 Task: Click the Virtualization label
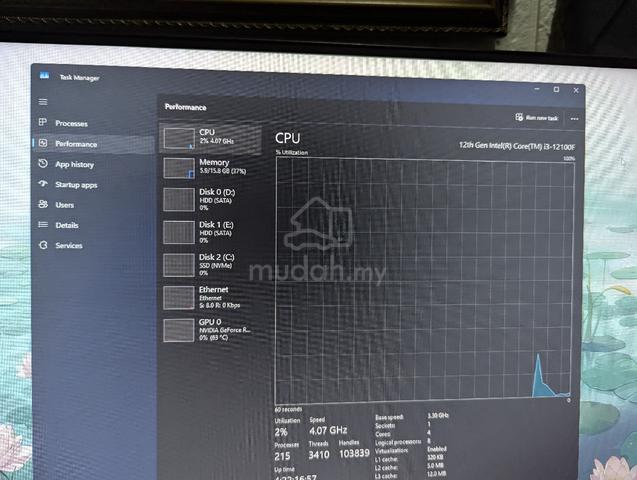tap(391, 451)
